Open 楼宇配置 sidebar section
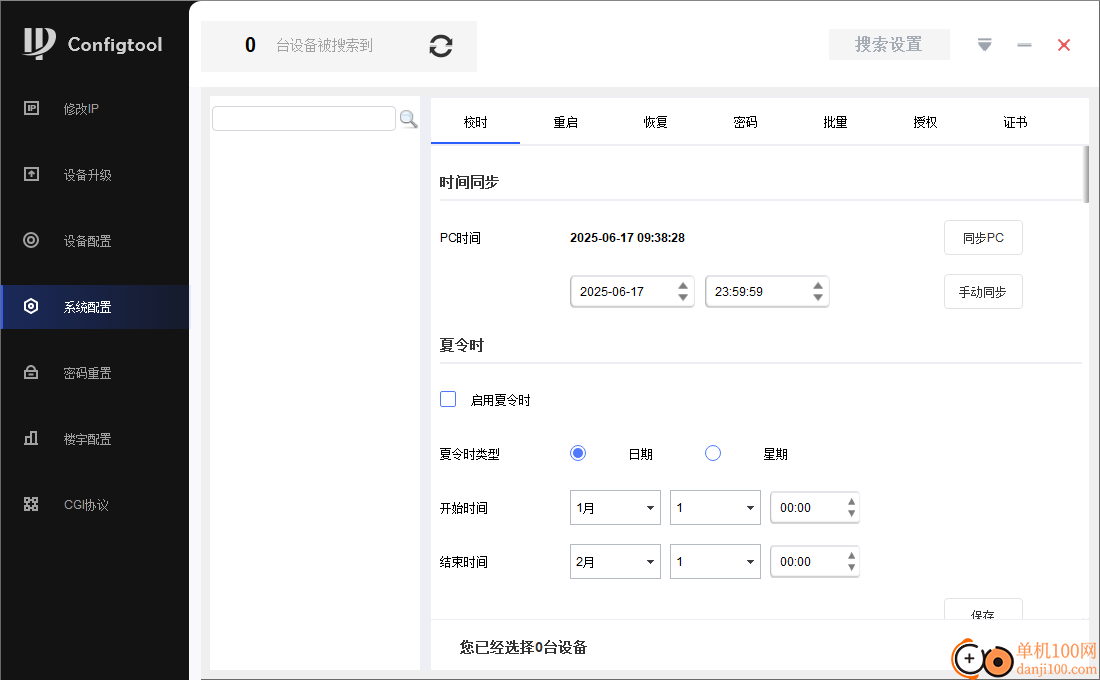The width and height of the screenshot is (1100, 680). pyautogui.click(x=95, y=439)
